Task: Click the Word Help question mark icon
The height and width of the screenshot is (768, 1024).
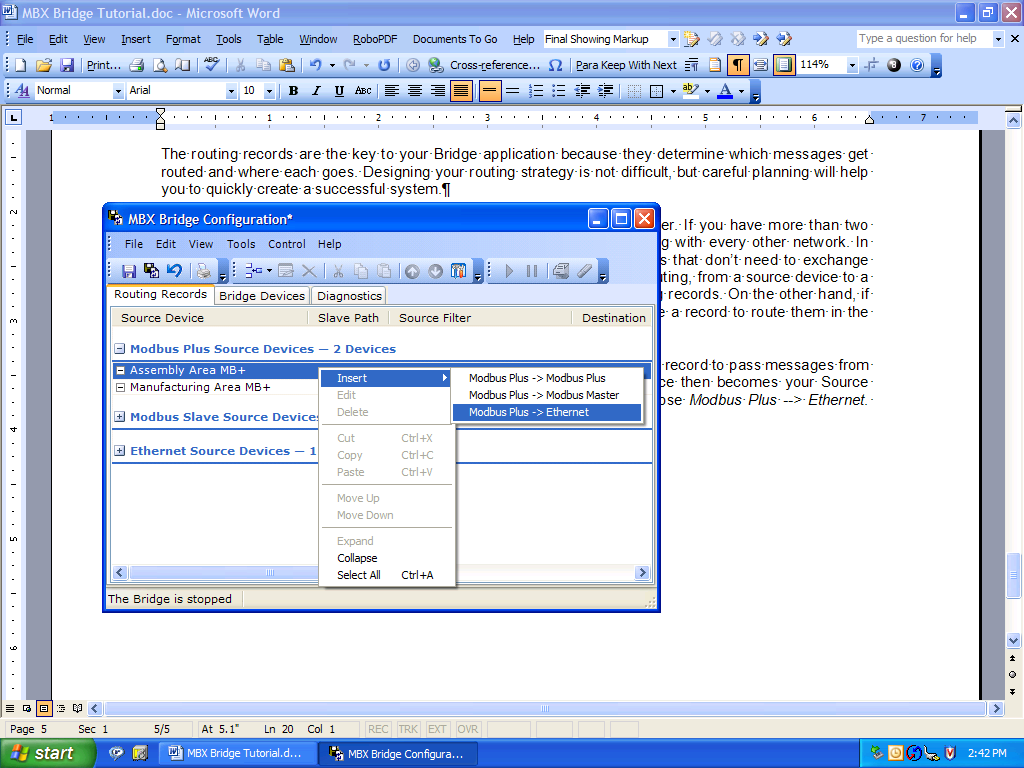Action: (x=917, y=65)
